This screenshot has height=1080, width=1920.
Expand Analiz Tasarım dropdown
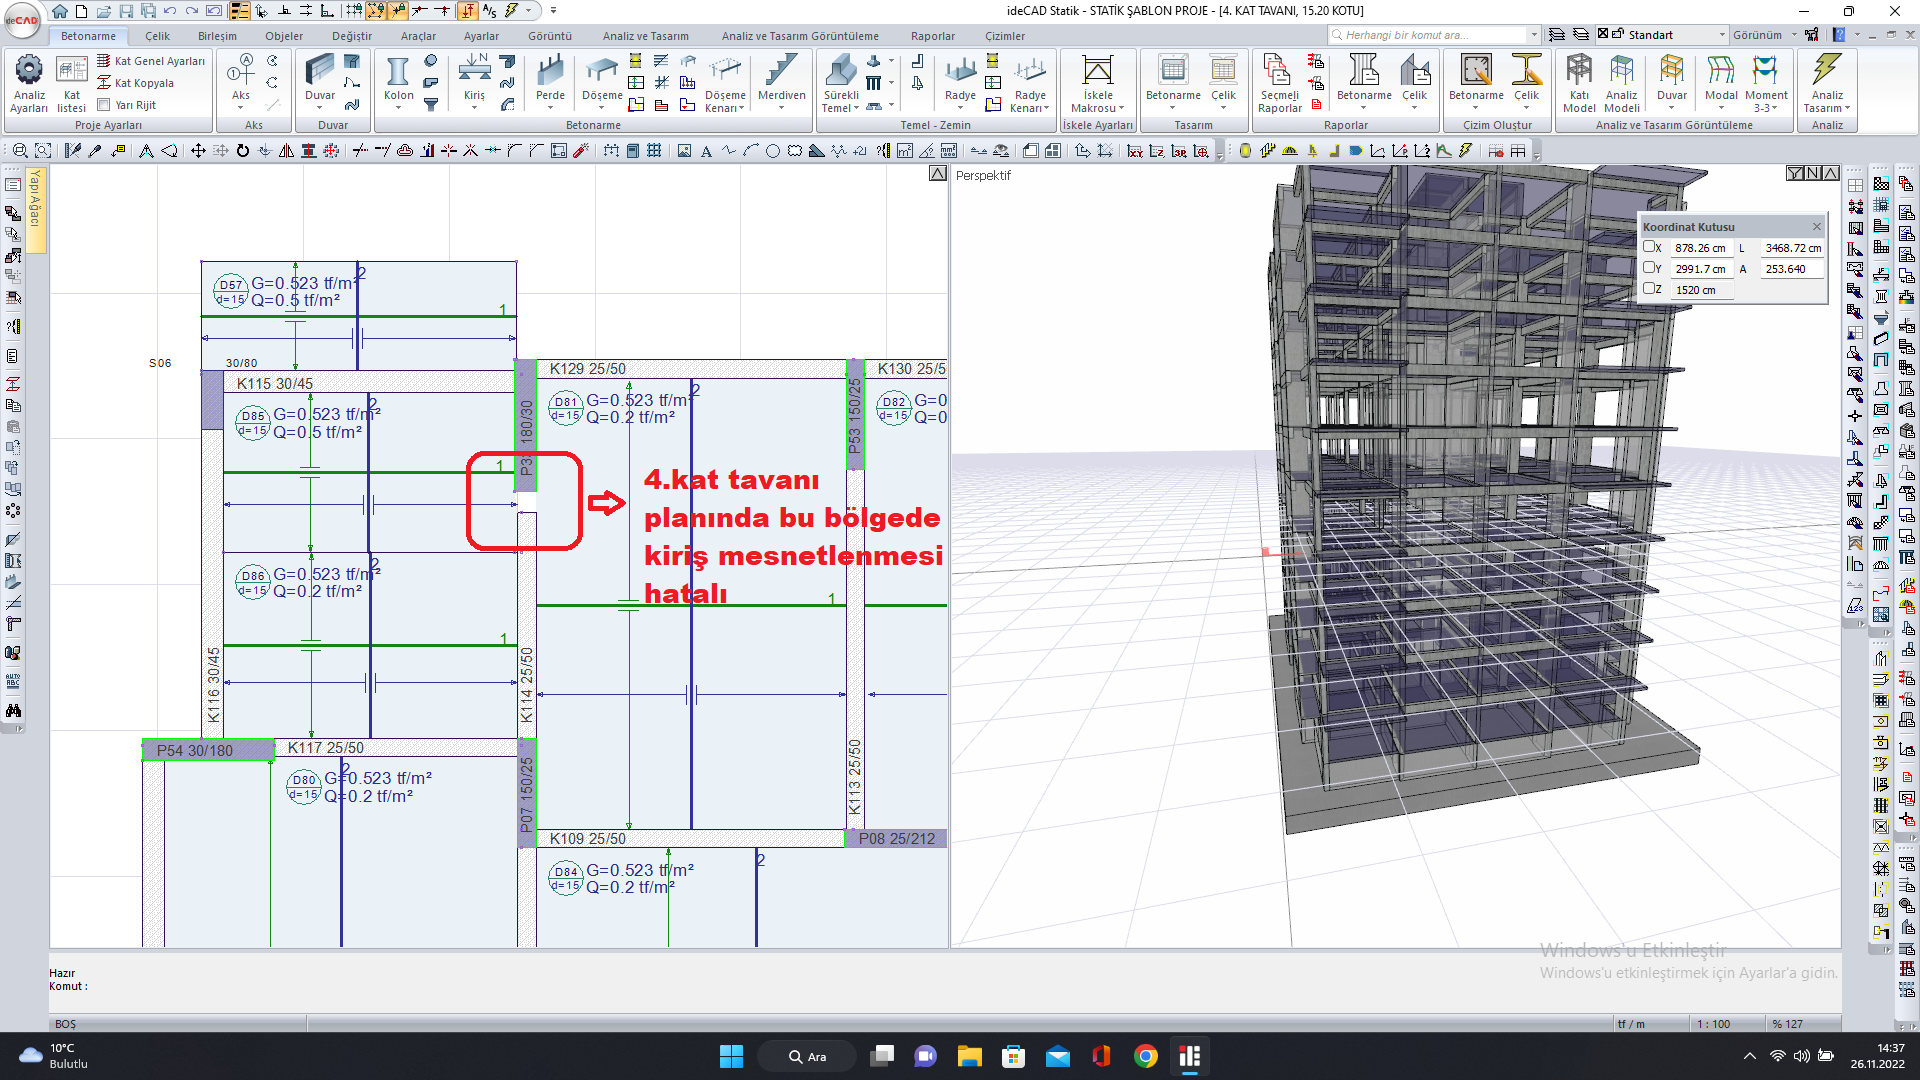tap(1847, 108)
